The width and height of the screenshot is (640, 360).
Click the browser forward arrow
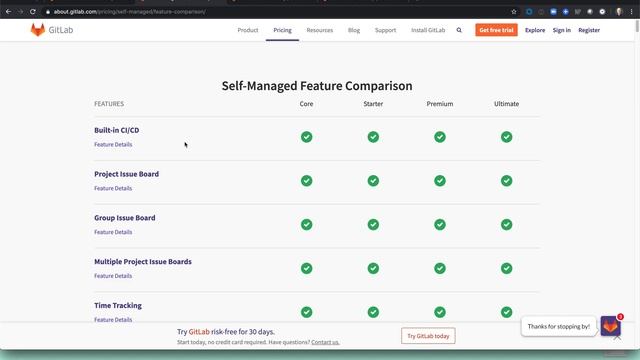[20, 12]
